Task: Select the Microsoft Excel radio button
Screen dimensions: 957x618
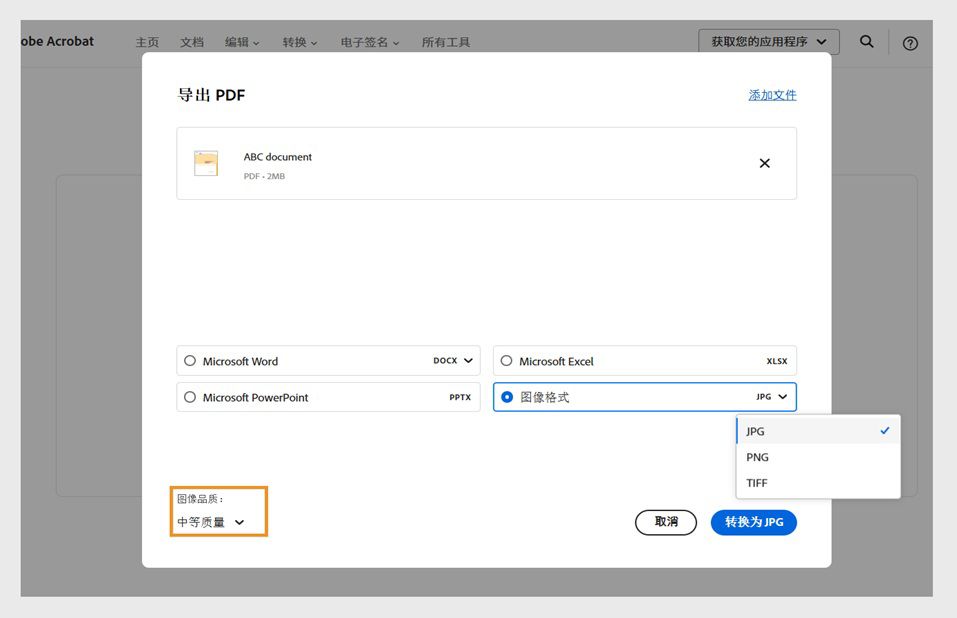Action: [506, 360]
